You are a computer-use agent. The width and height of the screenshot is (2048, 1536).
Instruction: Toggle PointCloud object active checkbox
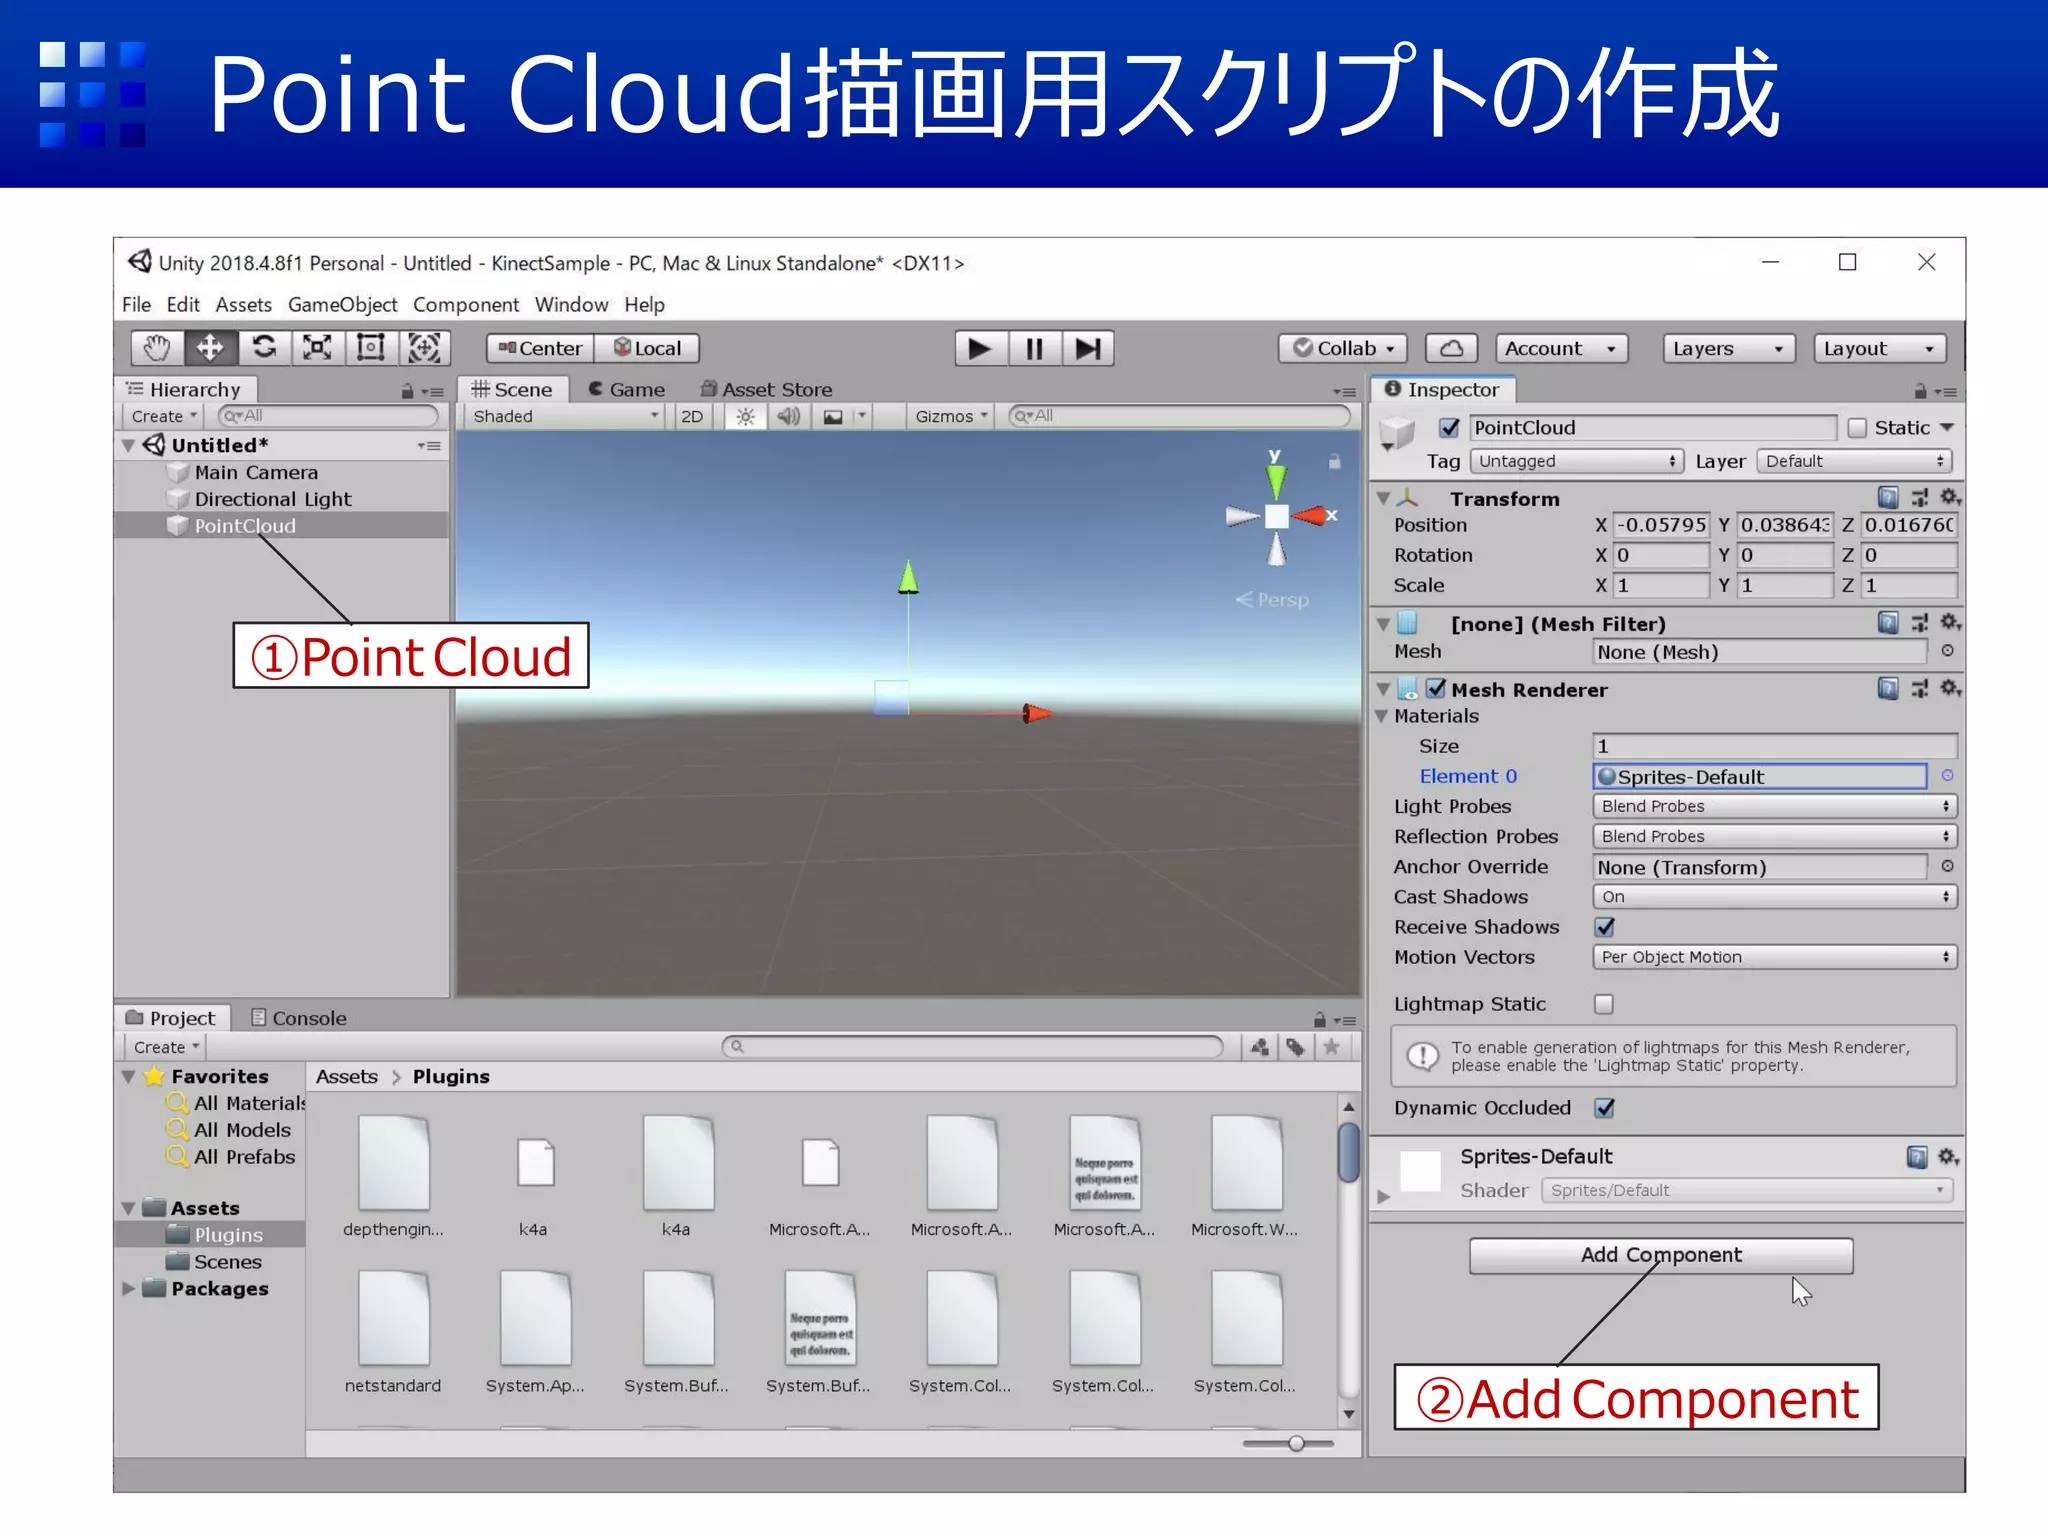(1449, 428)
